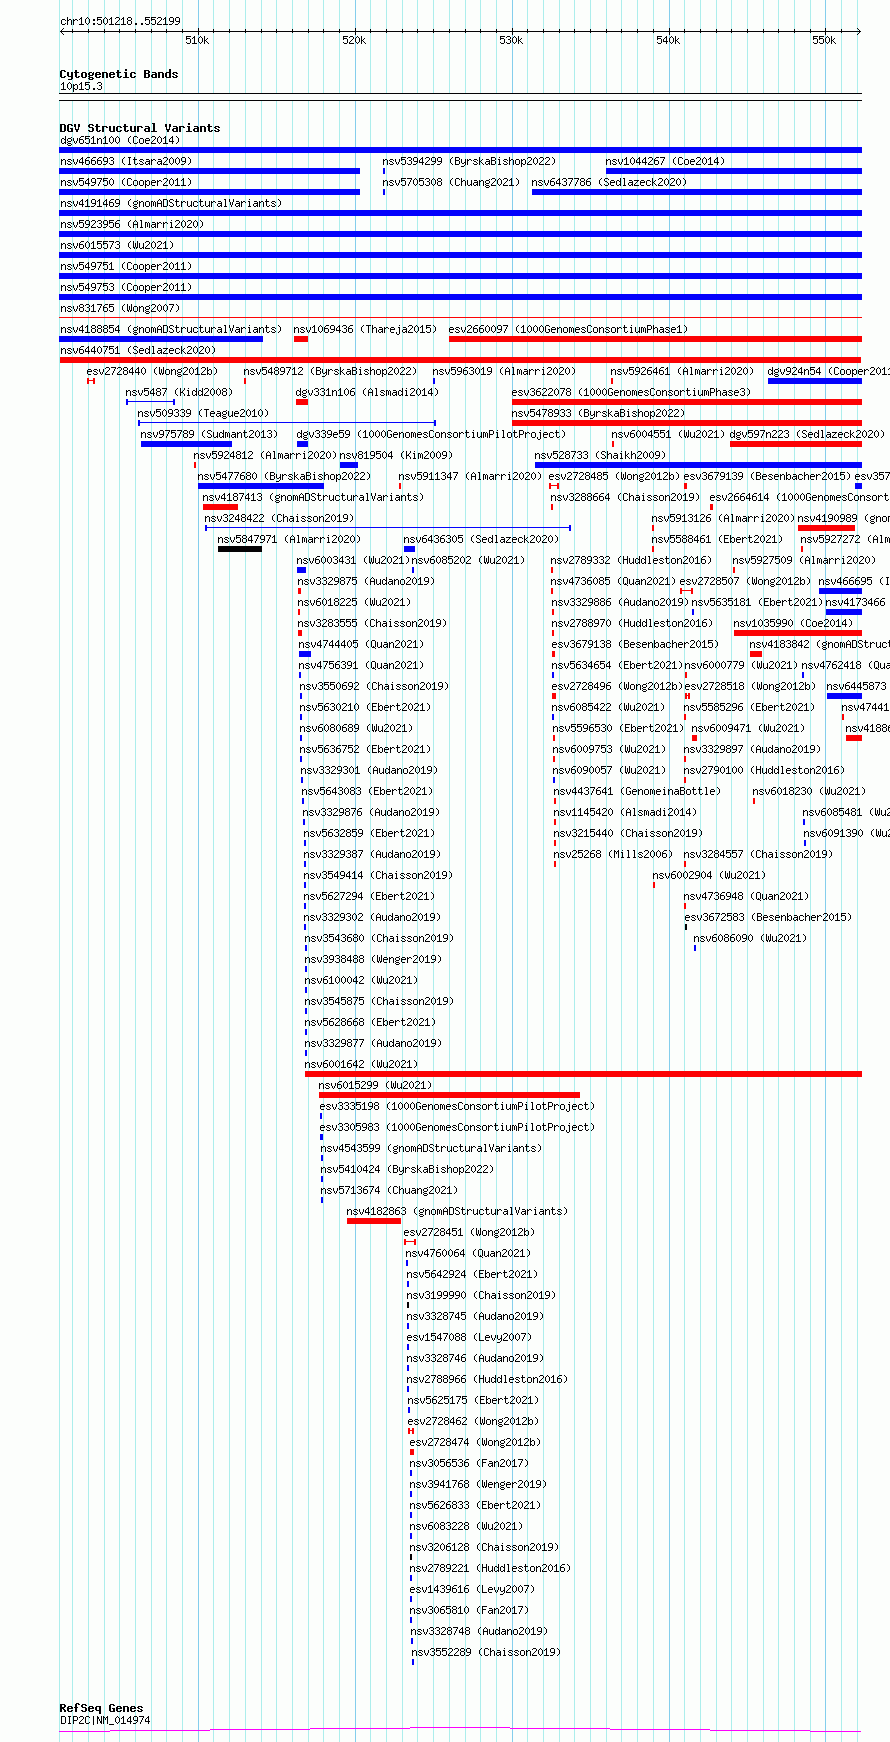
Task: Click nsv6436305 (Sedlazeck2020) label
Action: click(x=481, y=539)
